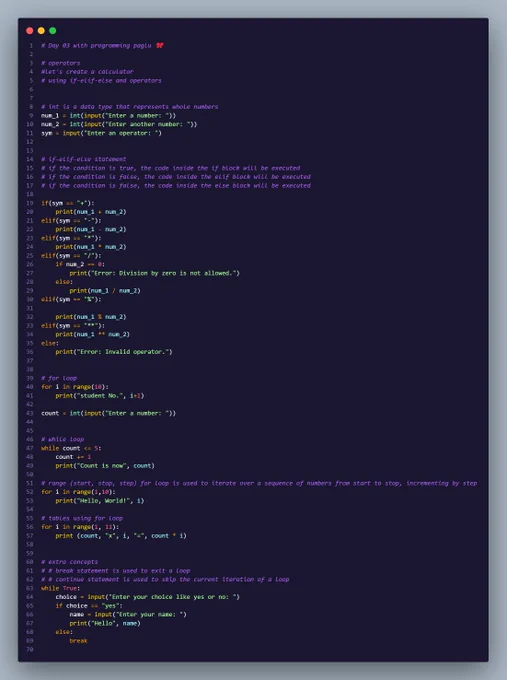The image size is (507, 680).
Task: Click the elif(sym == "**"): line
Action: [73, 325]
